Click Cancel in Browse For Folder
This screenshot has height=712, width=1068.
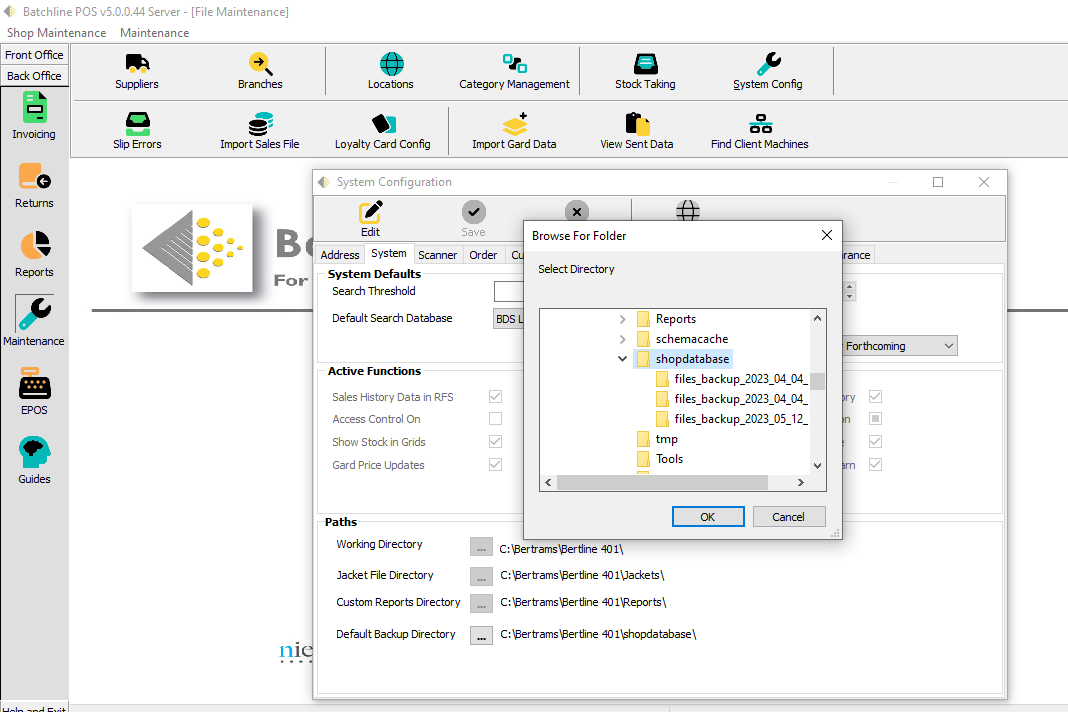(789, 516)
